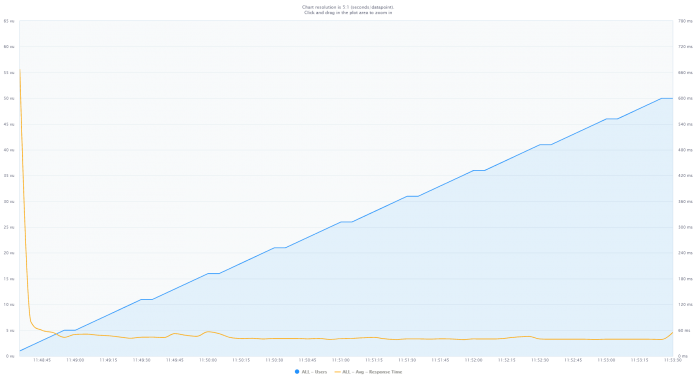The width and height of the screenshot is (693, 390).
Task: Click the 11:52:30 label on the time axis
Action: (x=540, y=360)
